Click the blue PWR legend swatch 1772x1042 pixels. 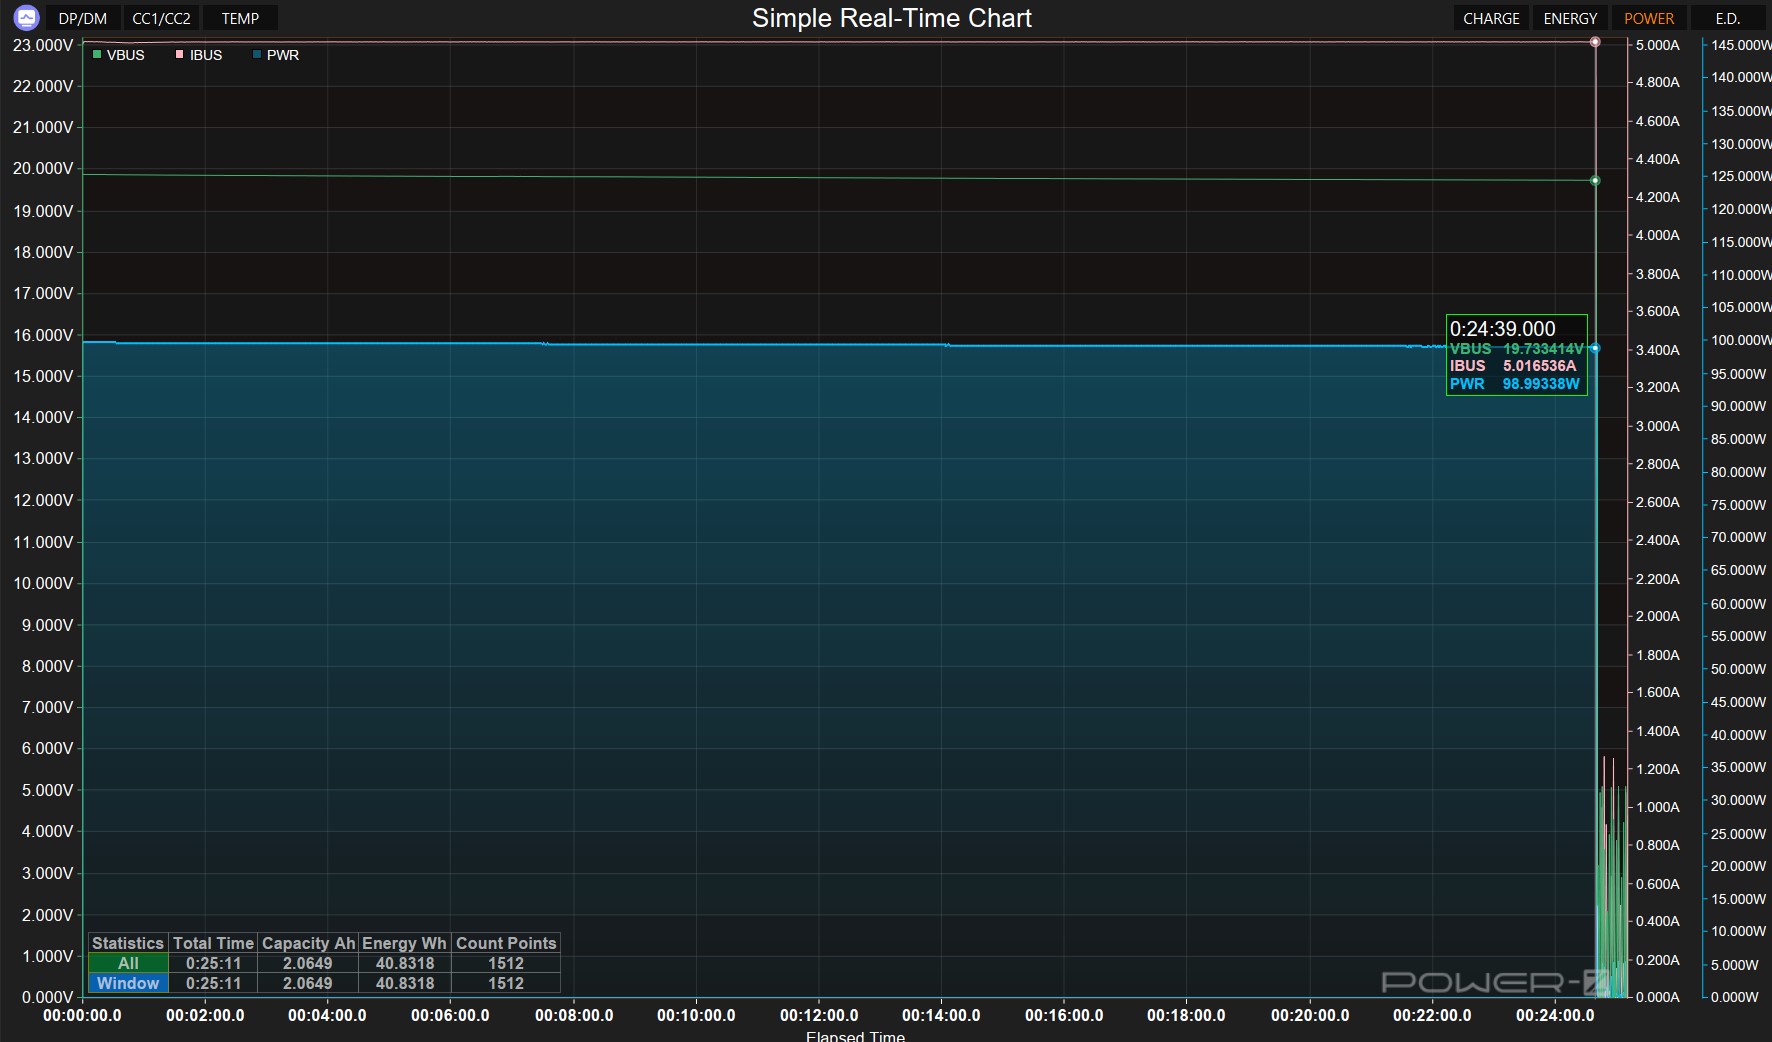[257, 55]
